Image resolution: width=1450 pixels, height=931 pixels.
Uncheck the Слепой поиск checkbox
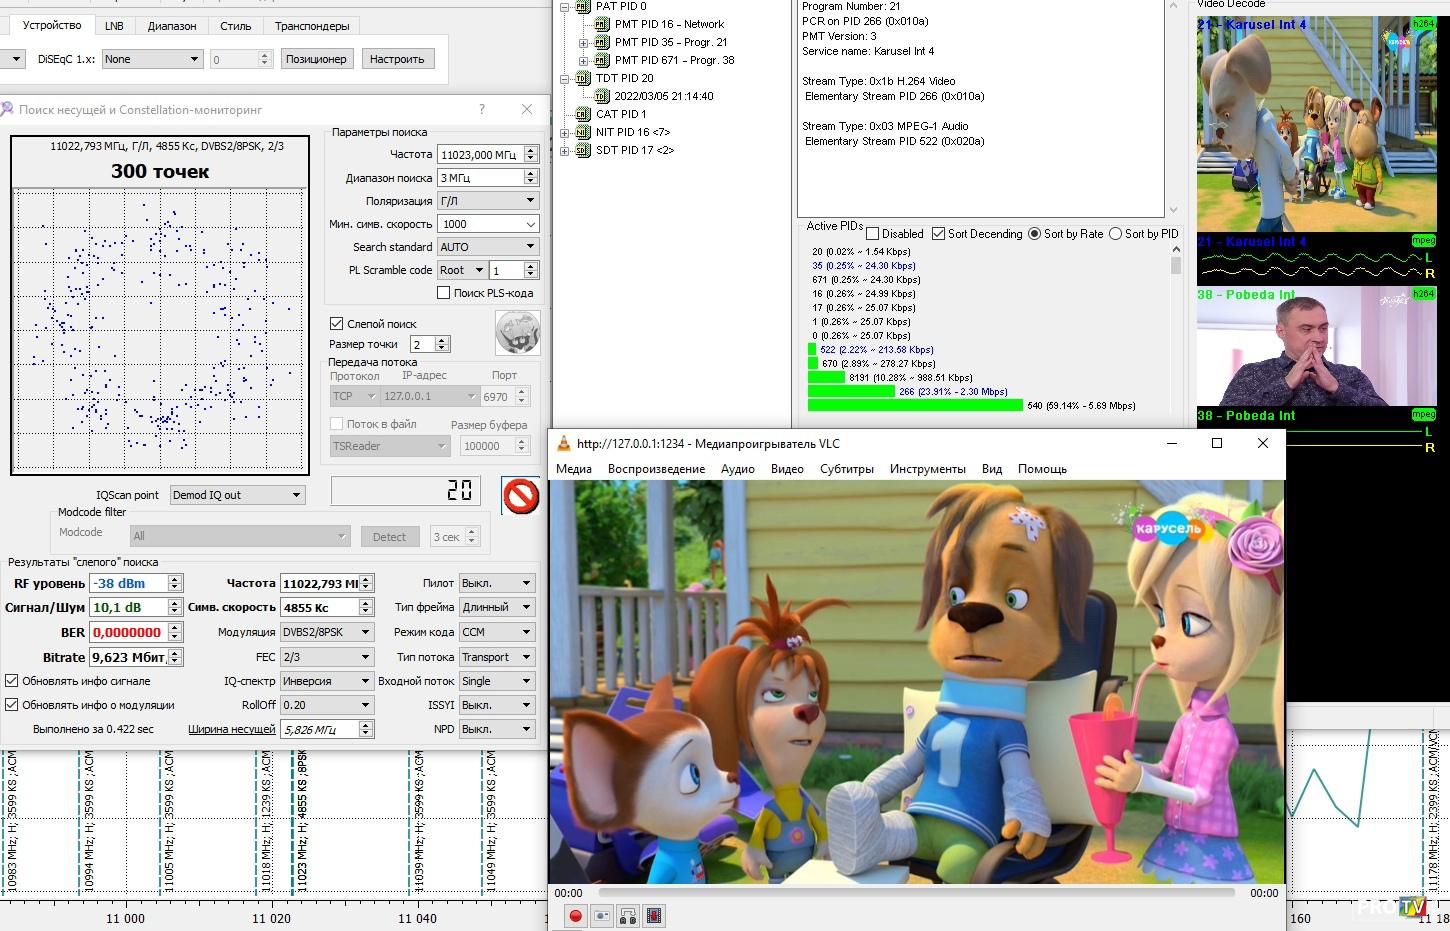(337, 324)
